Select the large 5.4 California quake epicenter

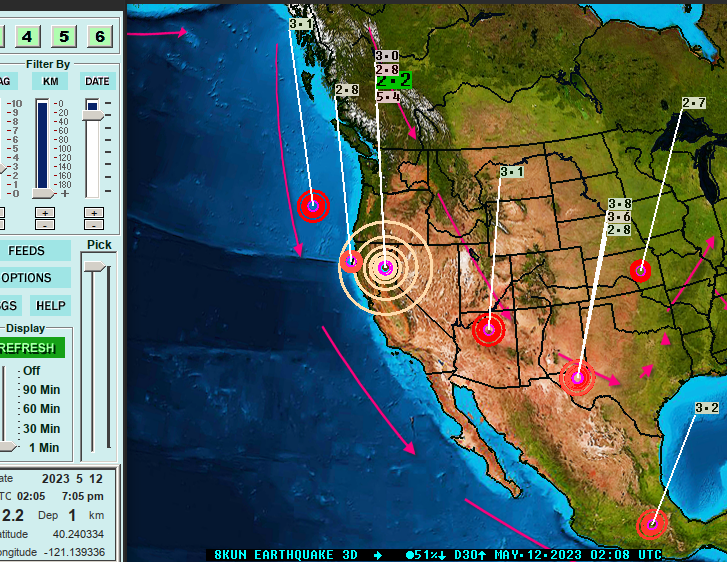pyautogui.click(x=385, y=268)
